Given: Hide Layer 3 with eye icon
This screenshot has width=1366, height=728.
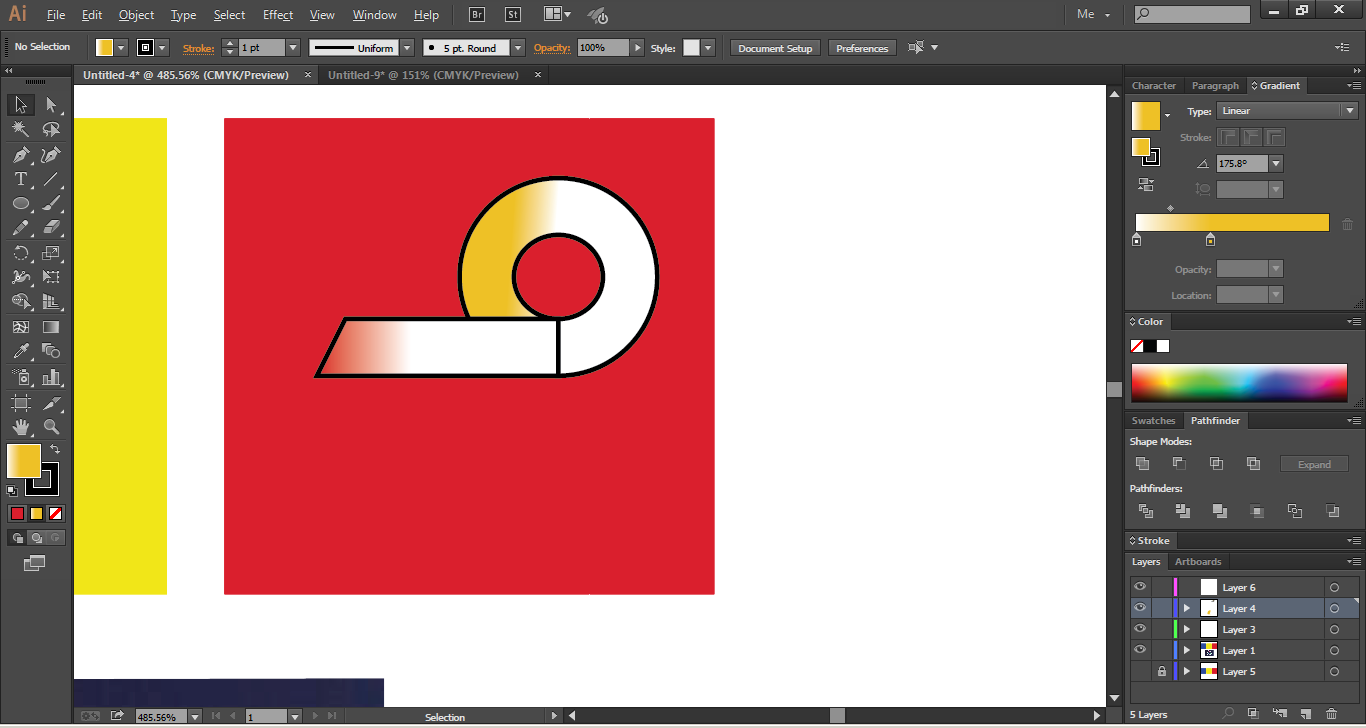Looking at the screenshot, I should 1140,629.
